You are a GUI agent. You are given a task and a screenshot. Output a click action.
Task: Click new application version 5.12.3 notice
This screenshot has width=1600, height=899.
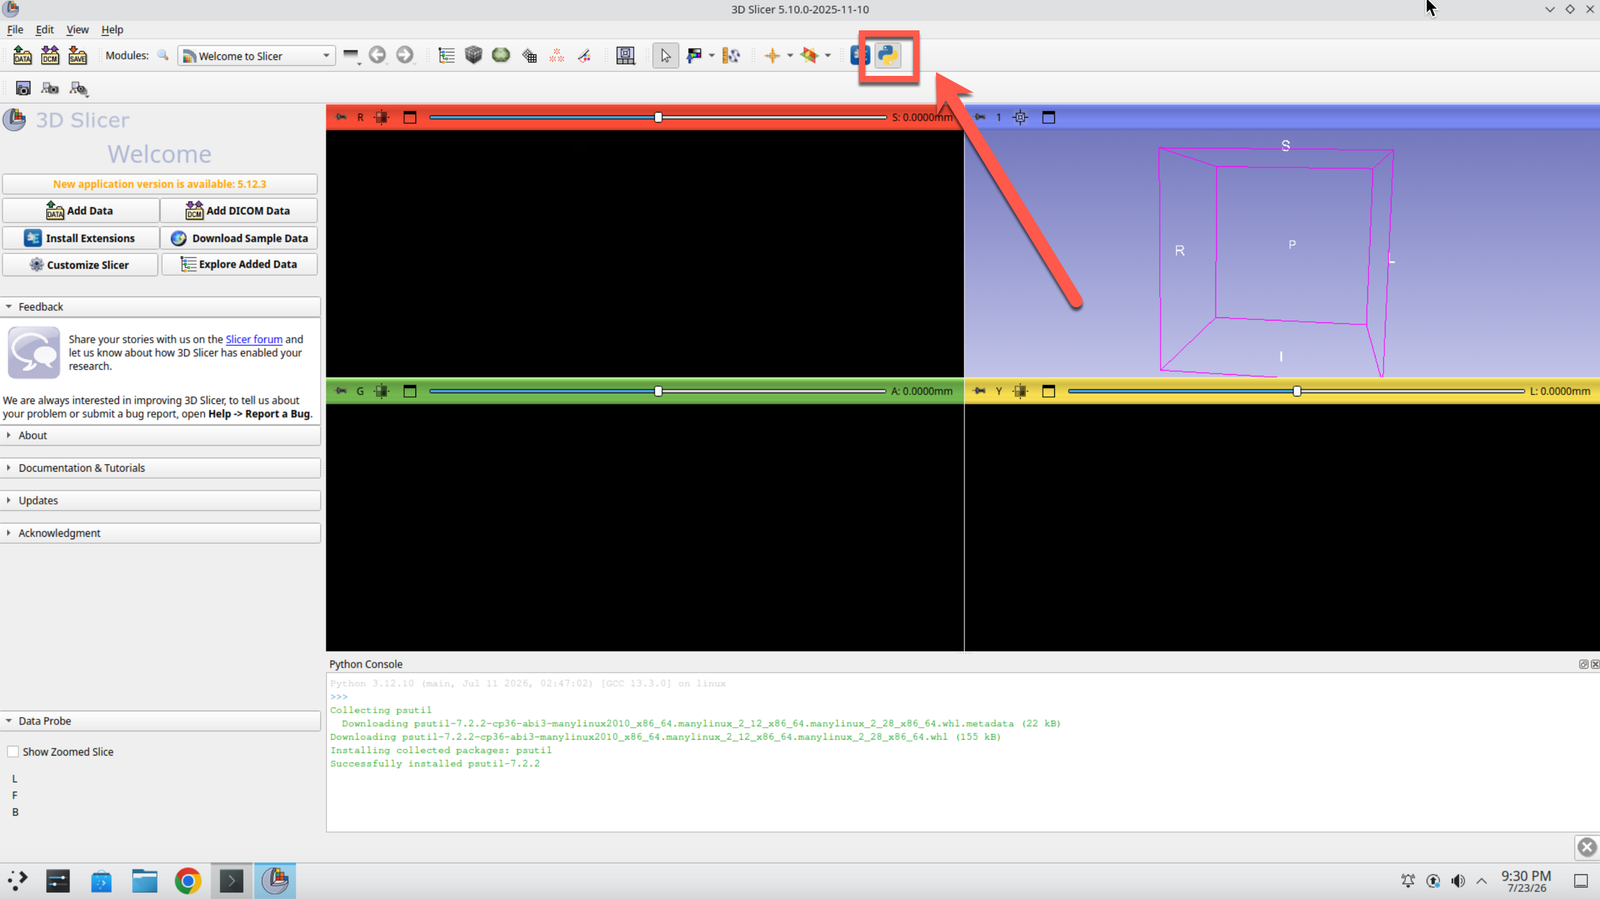coord(160,184)
